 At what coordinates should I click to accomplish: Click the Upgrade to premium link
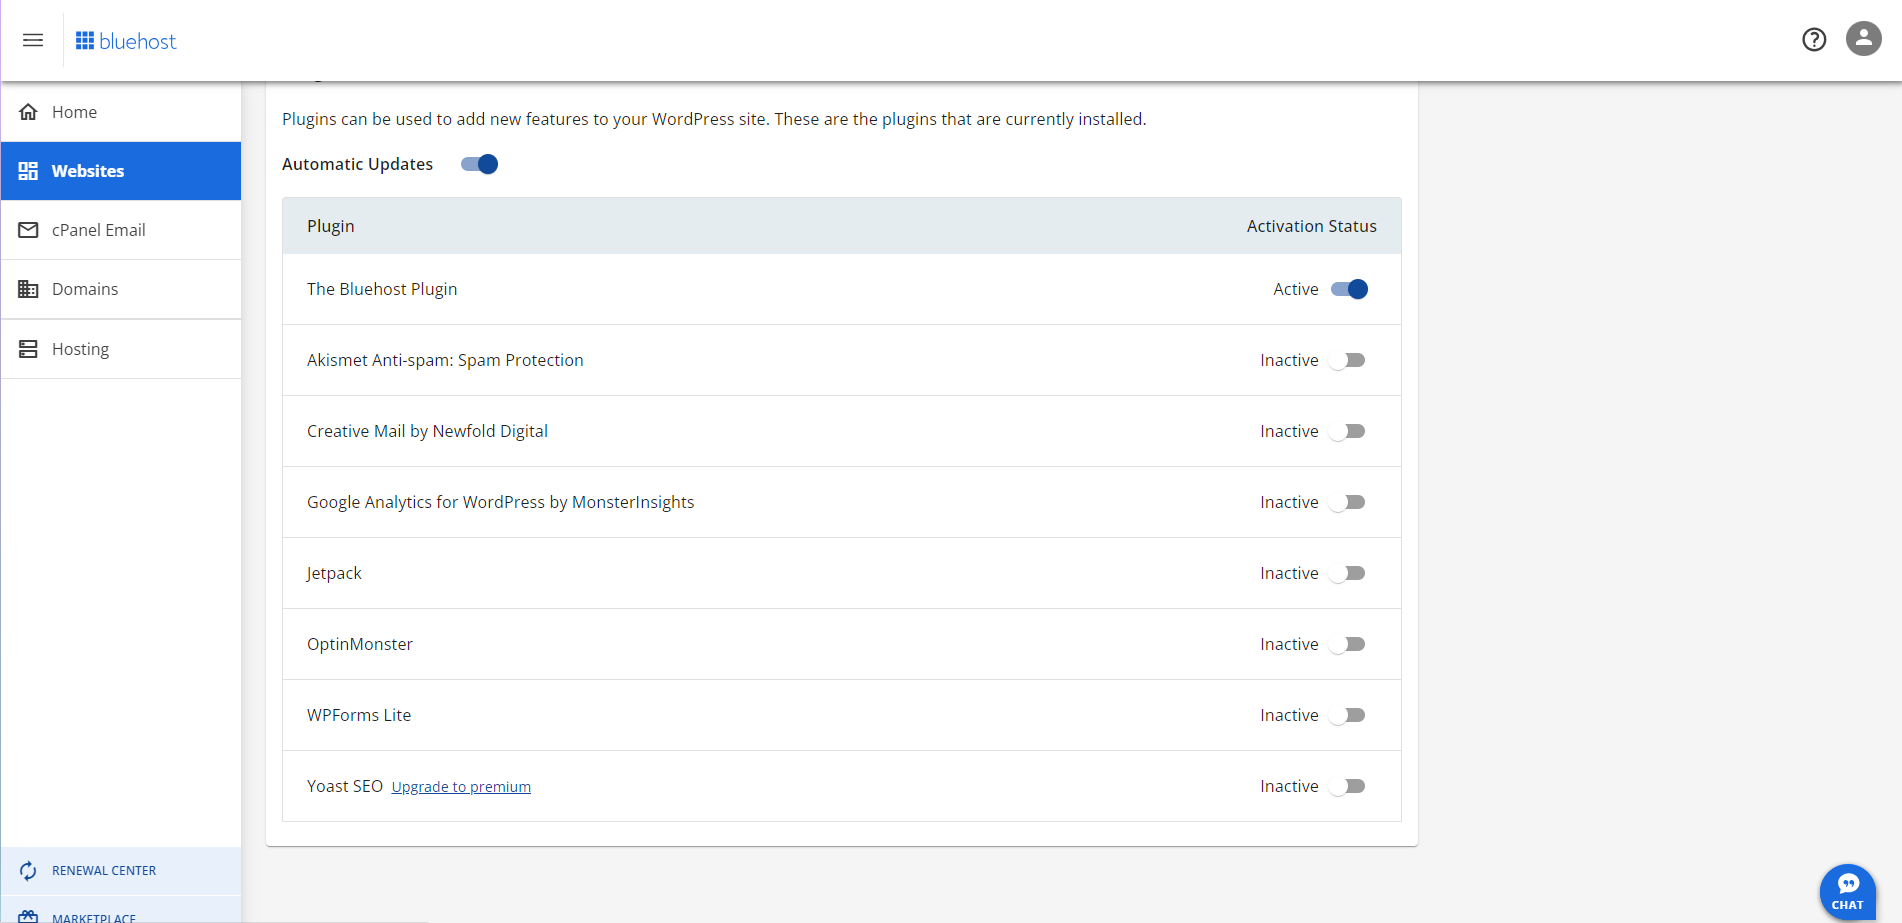(x=461, y=787)
